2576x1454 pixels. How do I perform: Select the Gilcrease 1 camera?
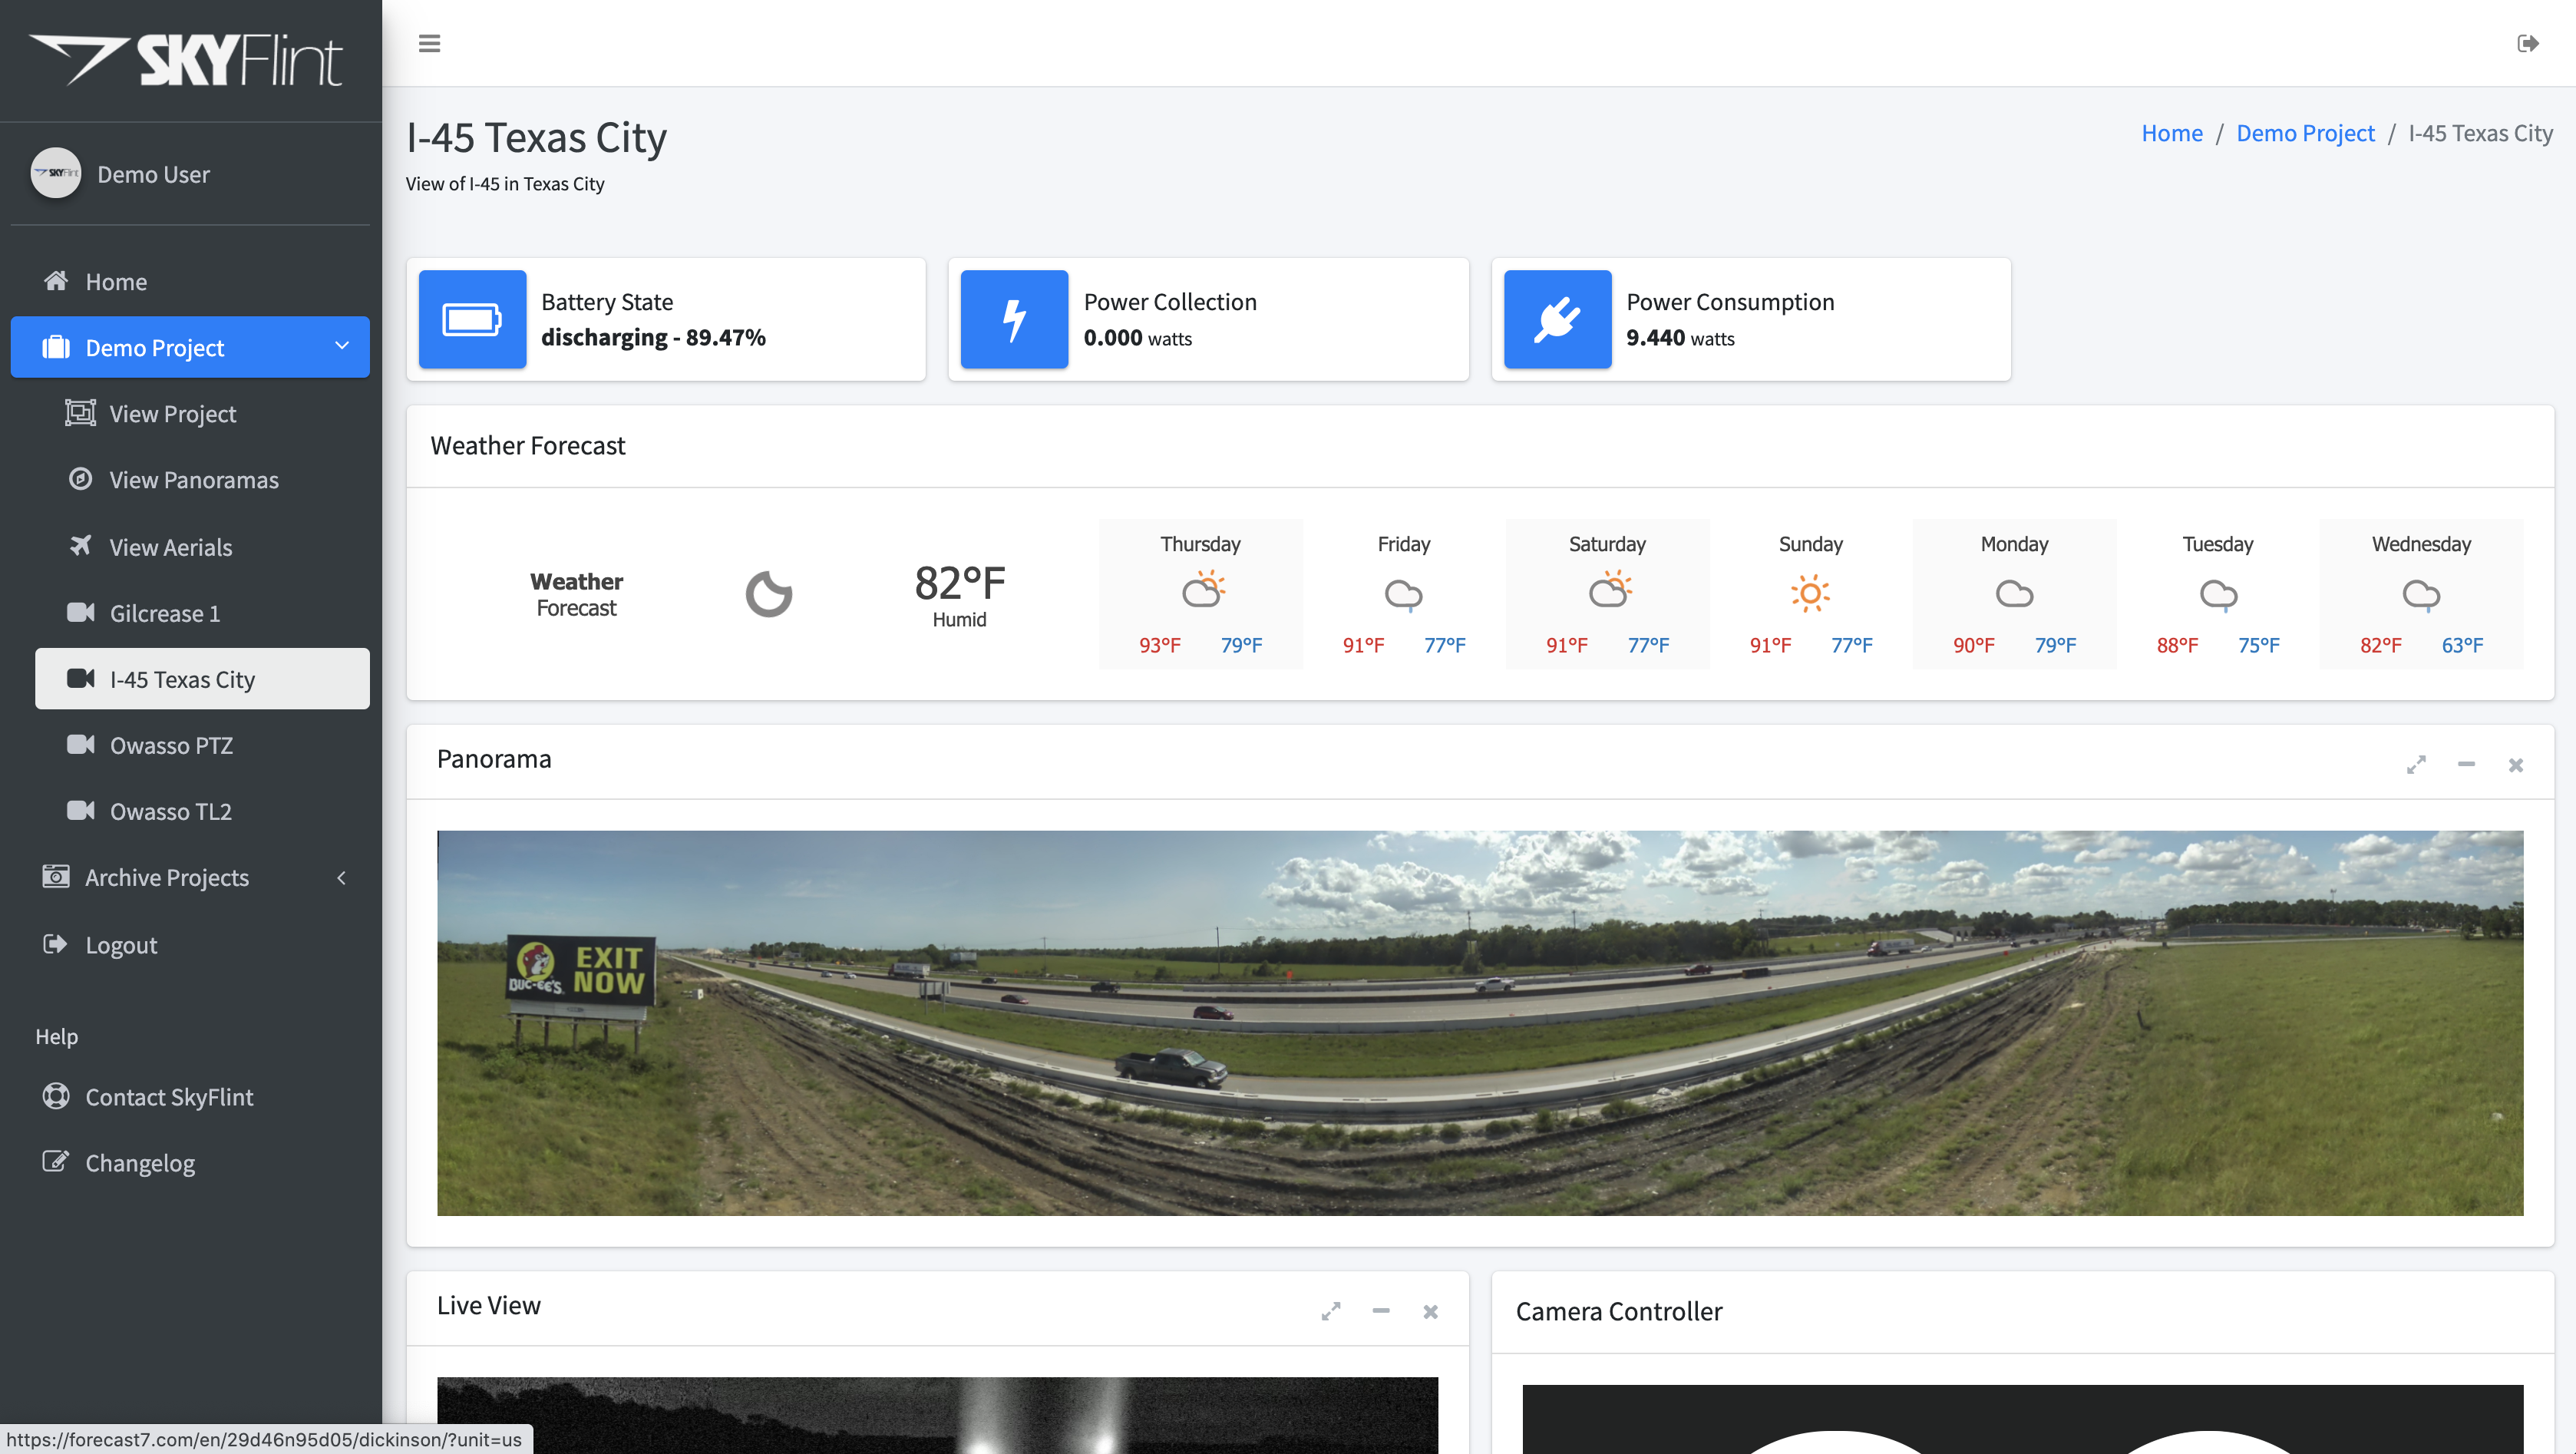[164, 613]
